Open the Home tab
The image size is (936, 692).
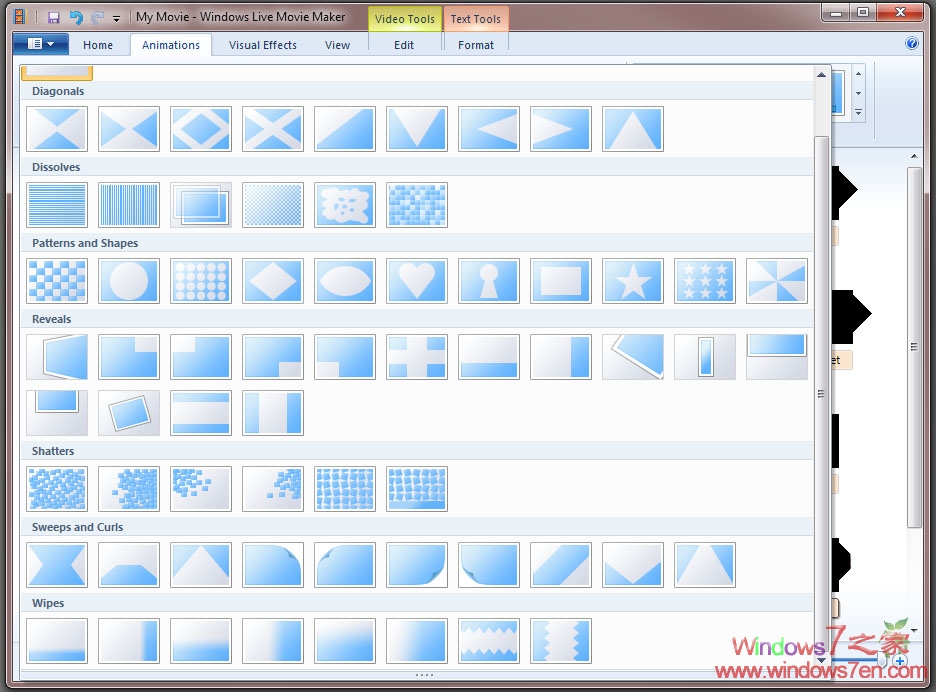coord(98,44)
